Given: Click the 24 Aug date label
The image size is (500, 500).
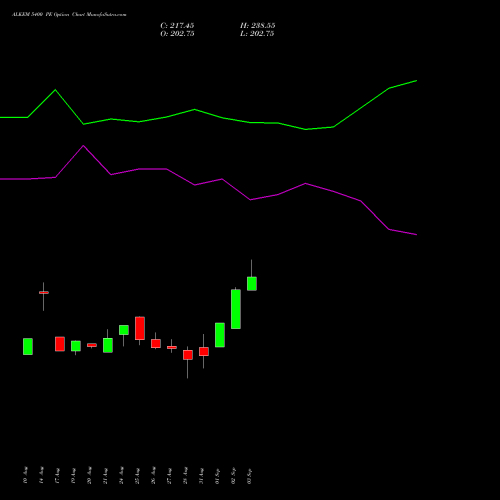Looking at the screenshot, I should coord(121,475).
